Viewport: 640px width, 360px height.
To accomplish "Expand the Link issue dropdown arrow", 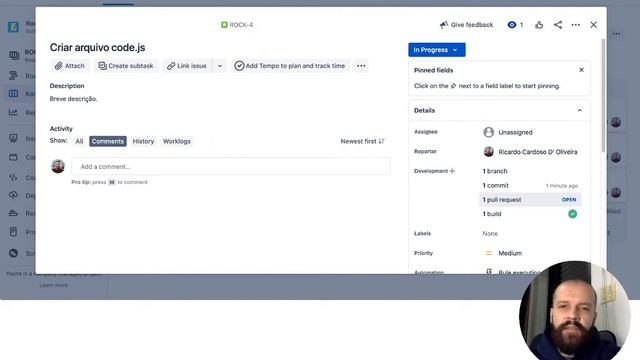I will 220,66.
